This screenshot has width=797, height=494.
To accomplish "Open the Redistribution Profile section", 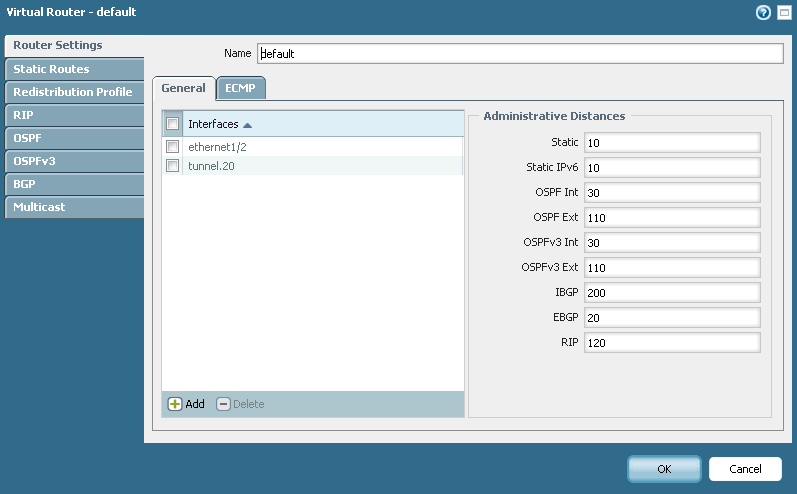I will point(72,92).
